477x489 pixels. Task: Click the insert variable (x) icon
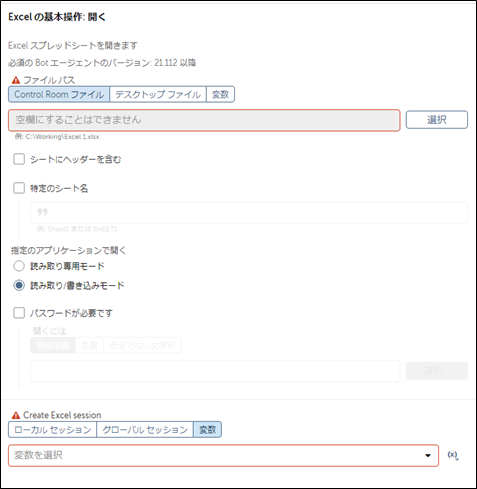pyautogui.click(x=453, y=455)
